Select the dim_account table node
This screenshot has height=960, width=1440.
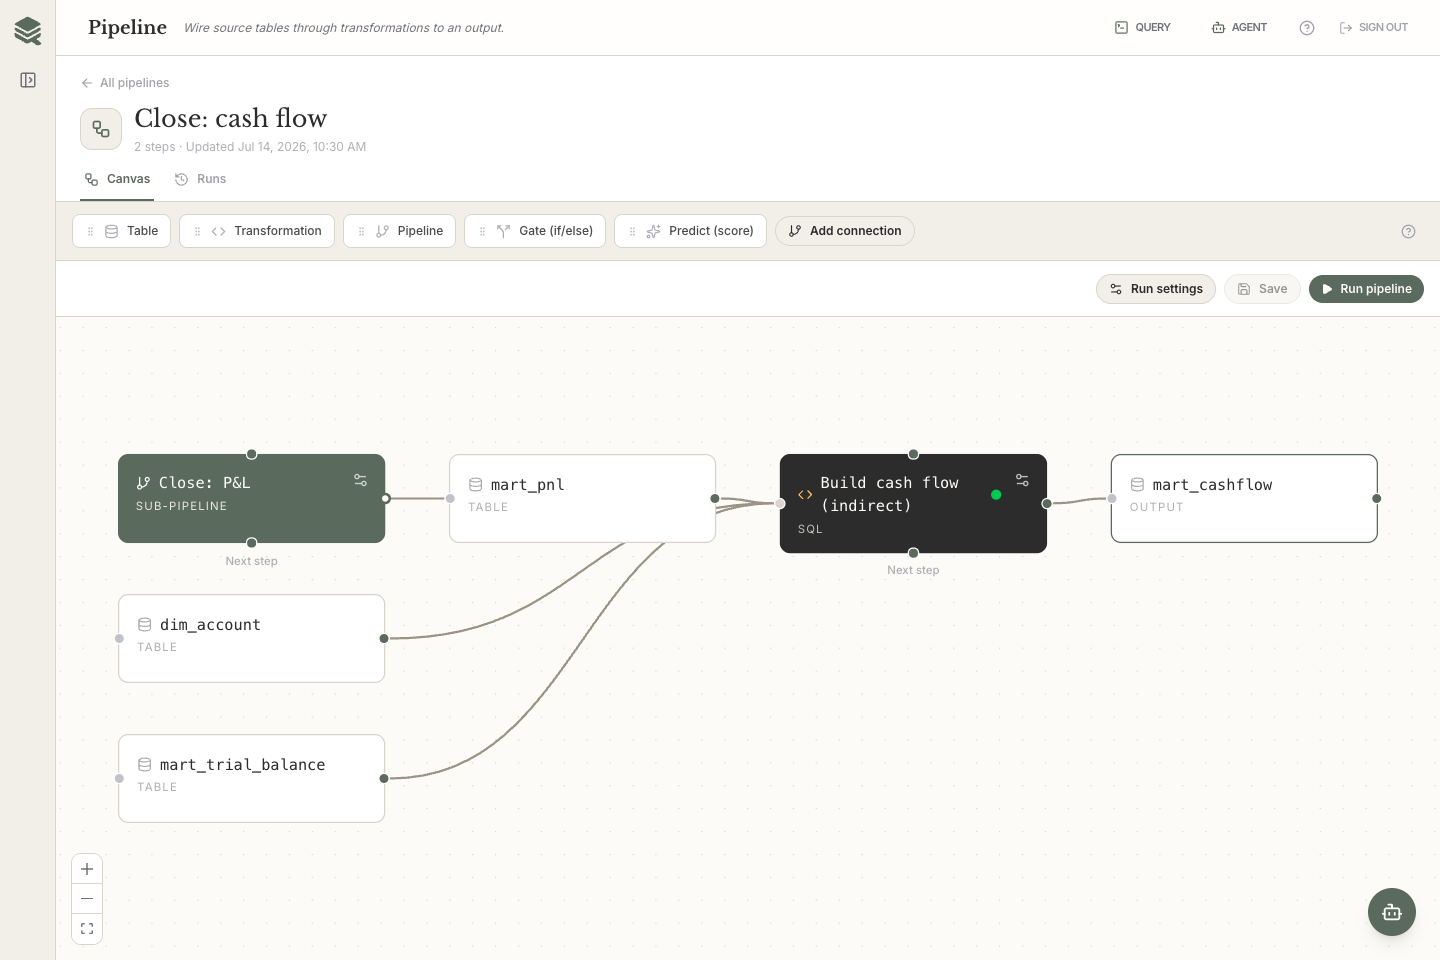click(251, 639)
